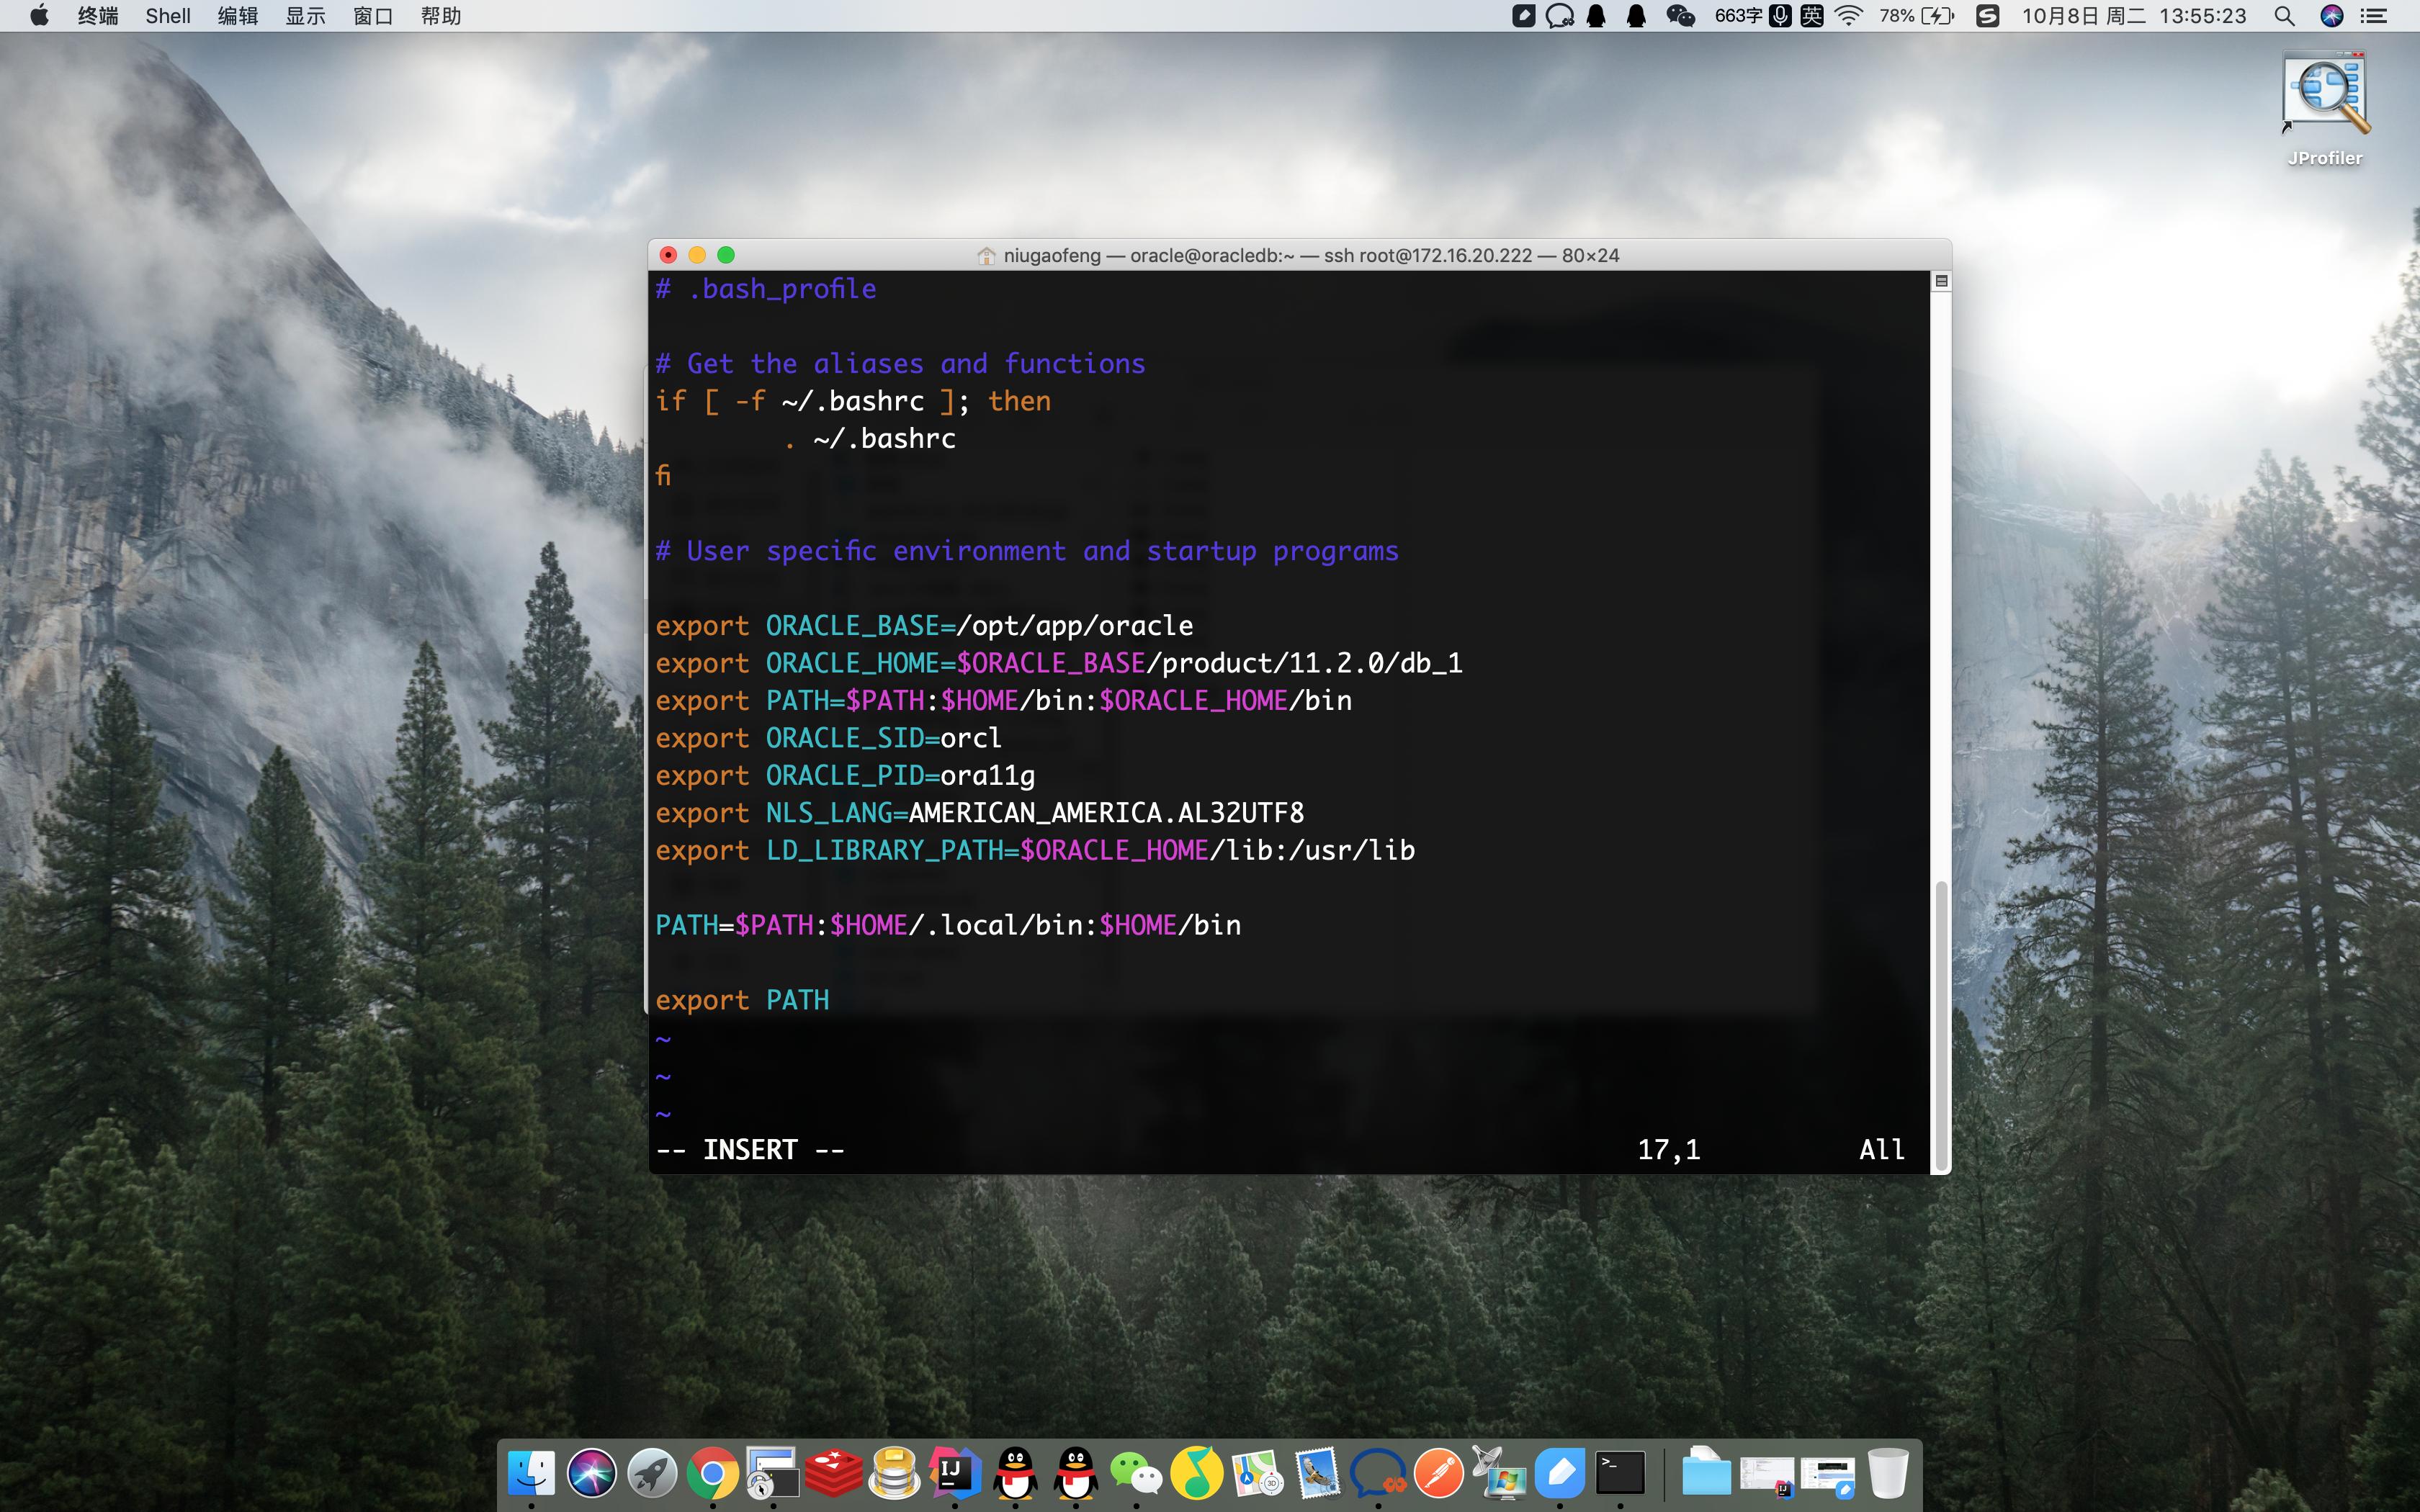Image resolution: width=2420 pixels, height=1512 pixels.
Task: Open the red Redis cube dock app
Action: (x=833, y=1474)
